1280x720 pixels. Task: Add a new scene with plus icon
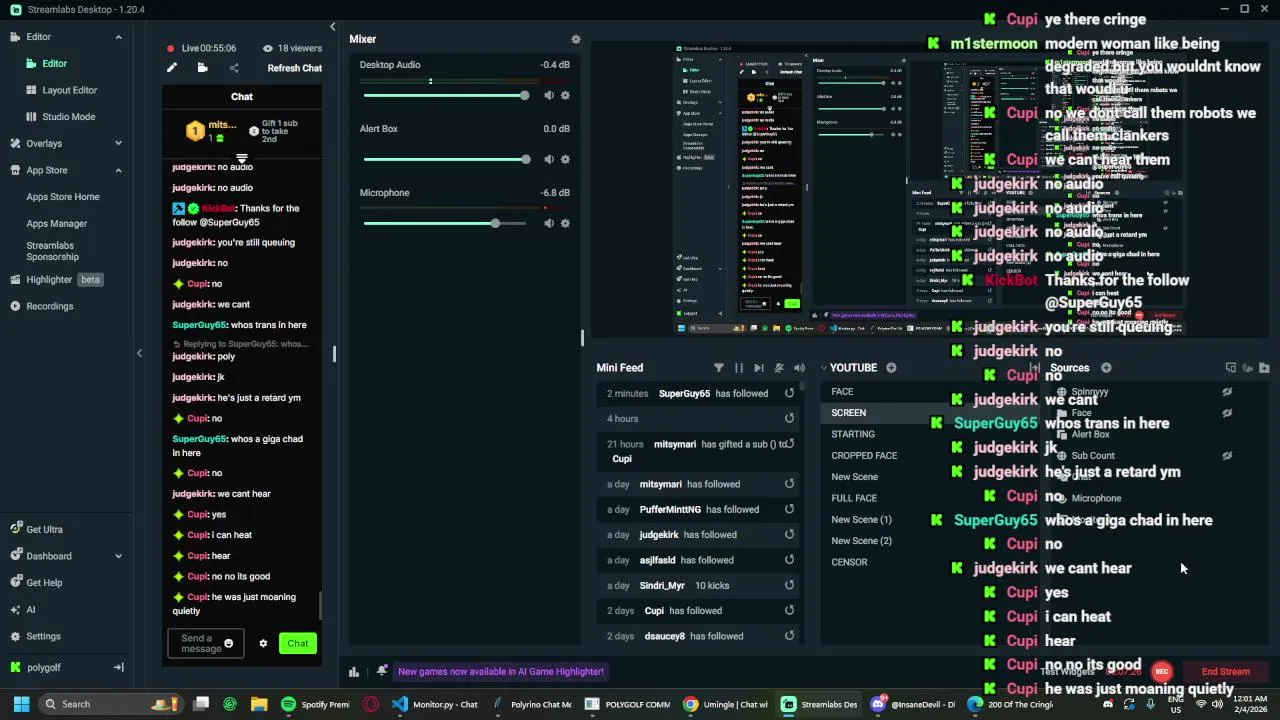pyautogui.click(x=891, y=368)
